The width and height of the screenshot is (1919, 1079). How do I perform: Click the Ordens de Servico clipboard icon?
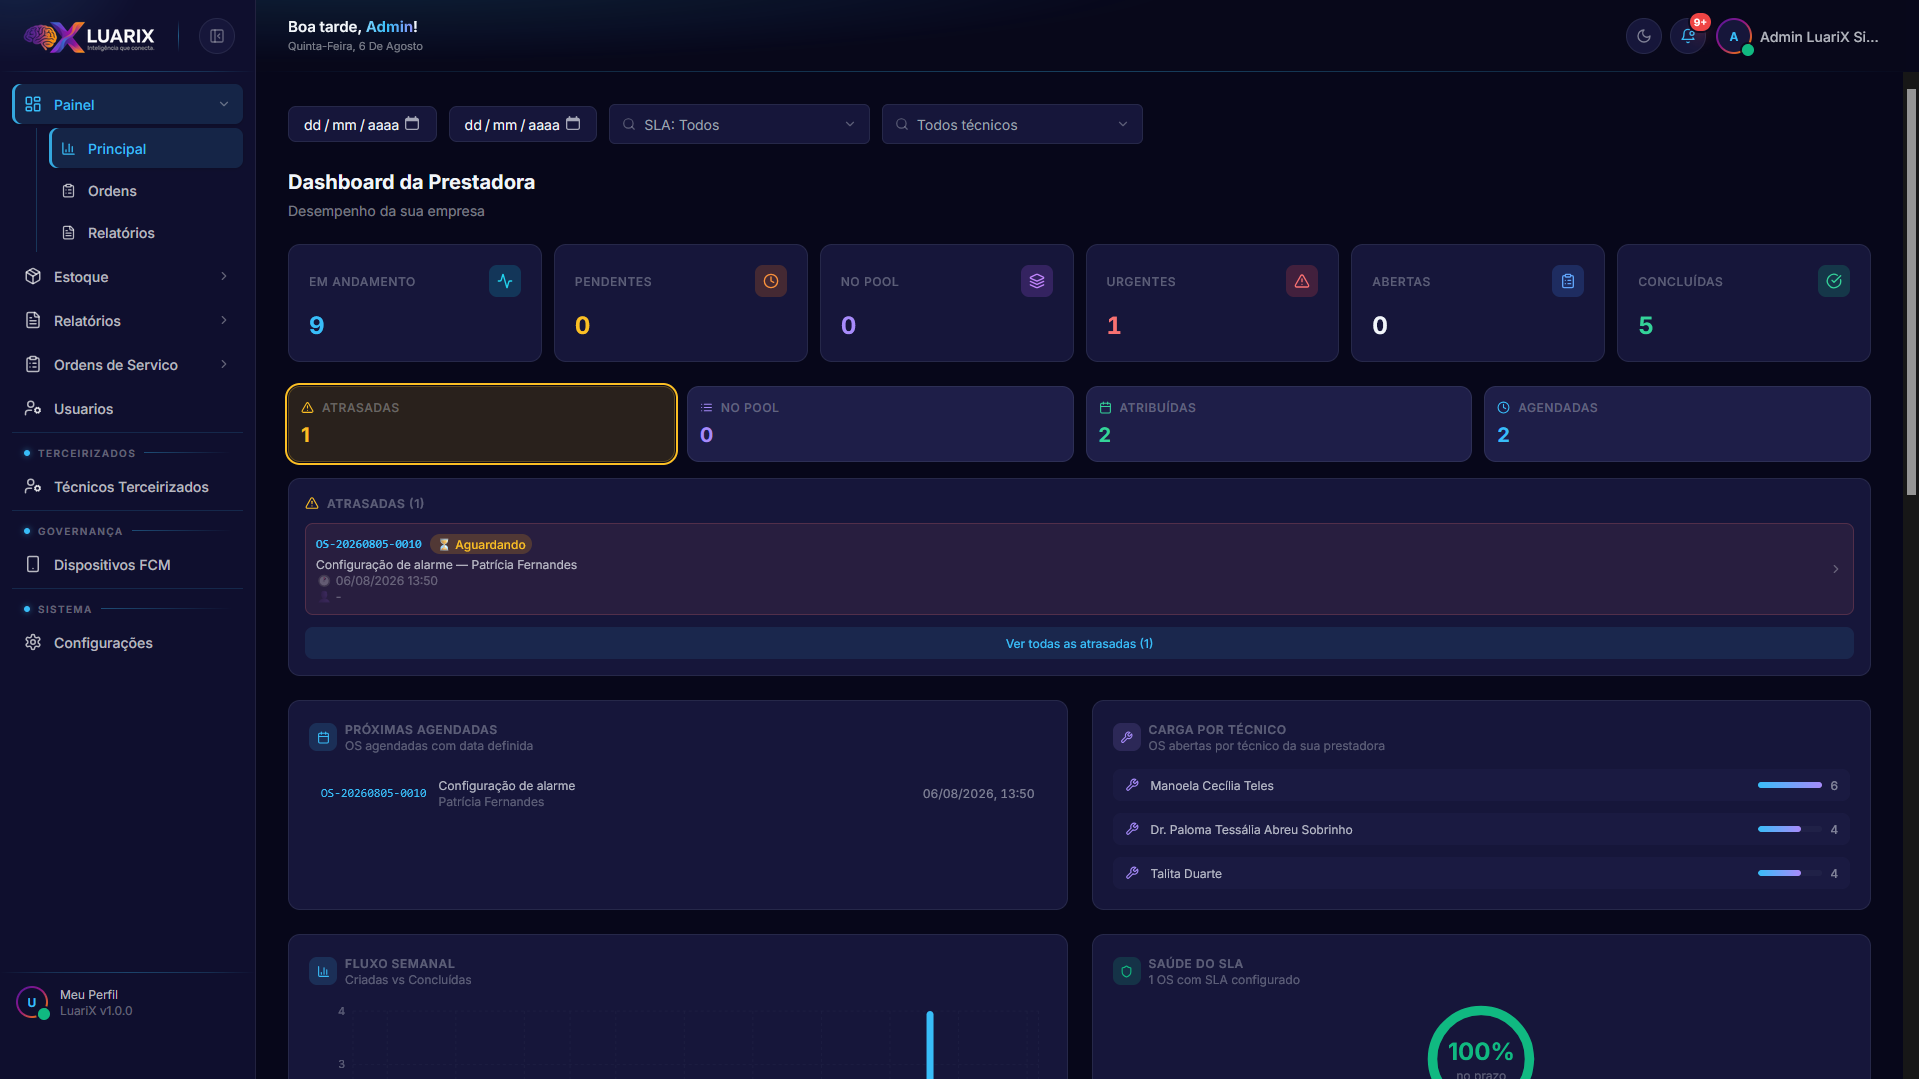point(33,364)
